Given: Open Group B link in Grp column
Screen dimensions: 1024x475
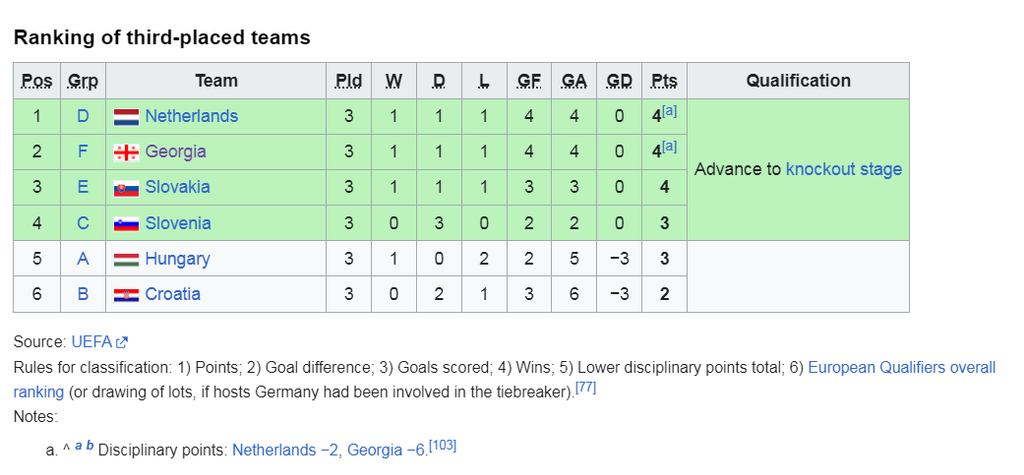Looking at the screenshot, I should [x=83, y=294].
